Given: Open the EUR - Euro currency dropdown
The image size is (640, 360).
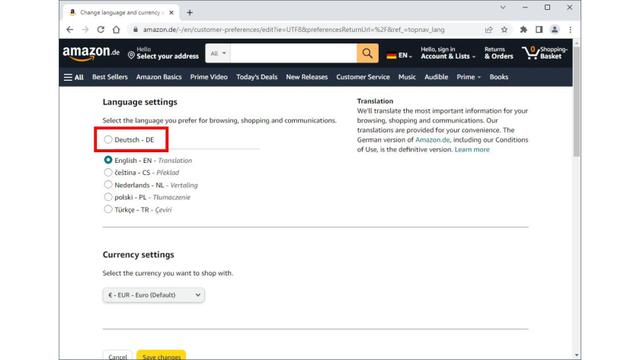Looking at the screenshot, I should 153,295.
